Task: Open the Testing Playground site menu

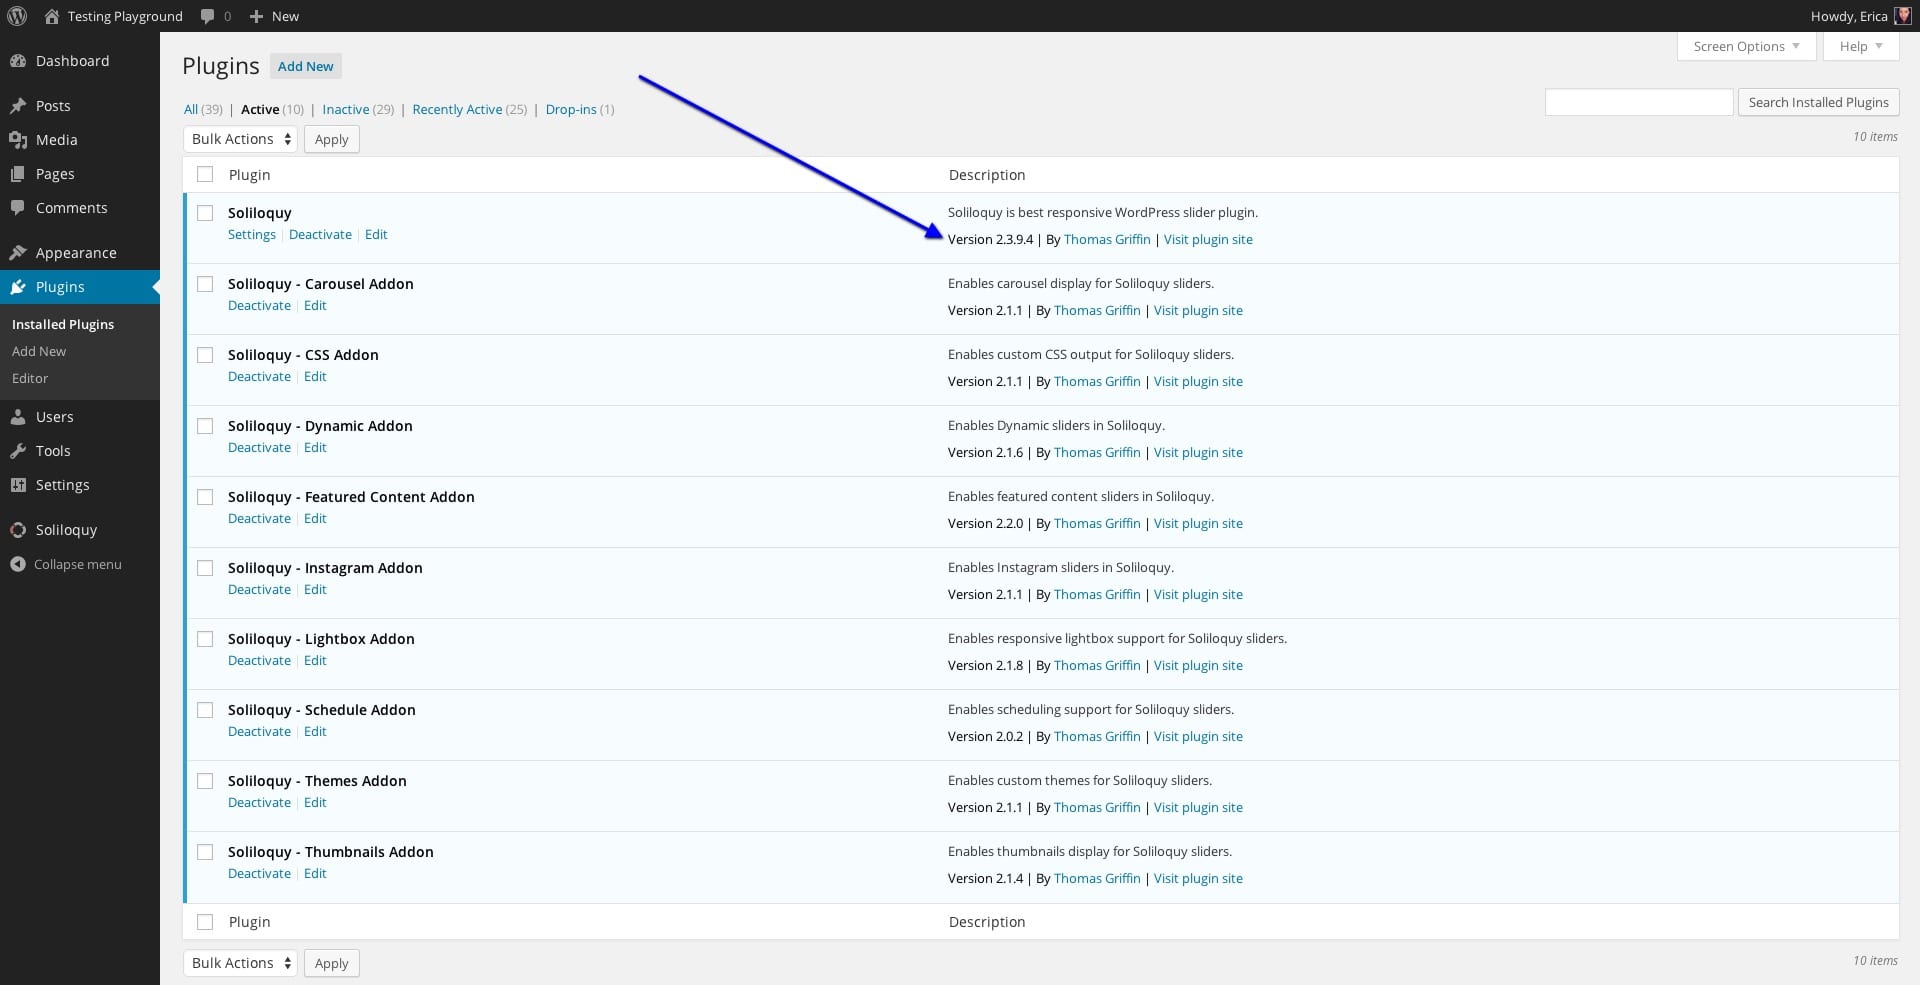Action: click(x=114, y=16)
